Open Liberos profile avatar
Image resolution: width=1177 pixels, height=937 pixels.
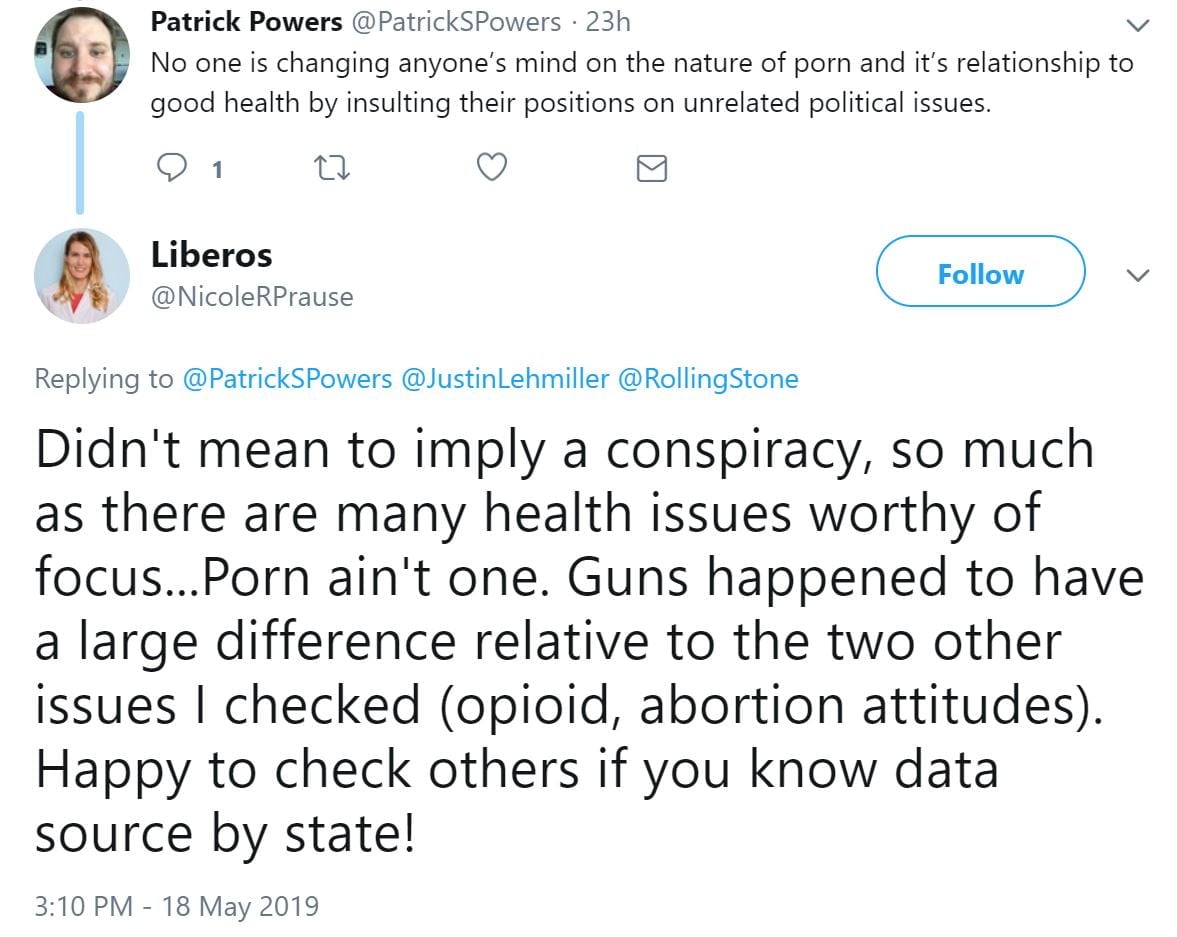click(x=81, y=276)
